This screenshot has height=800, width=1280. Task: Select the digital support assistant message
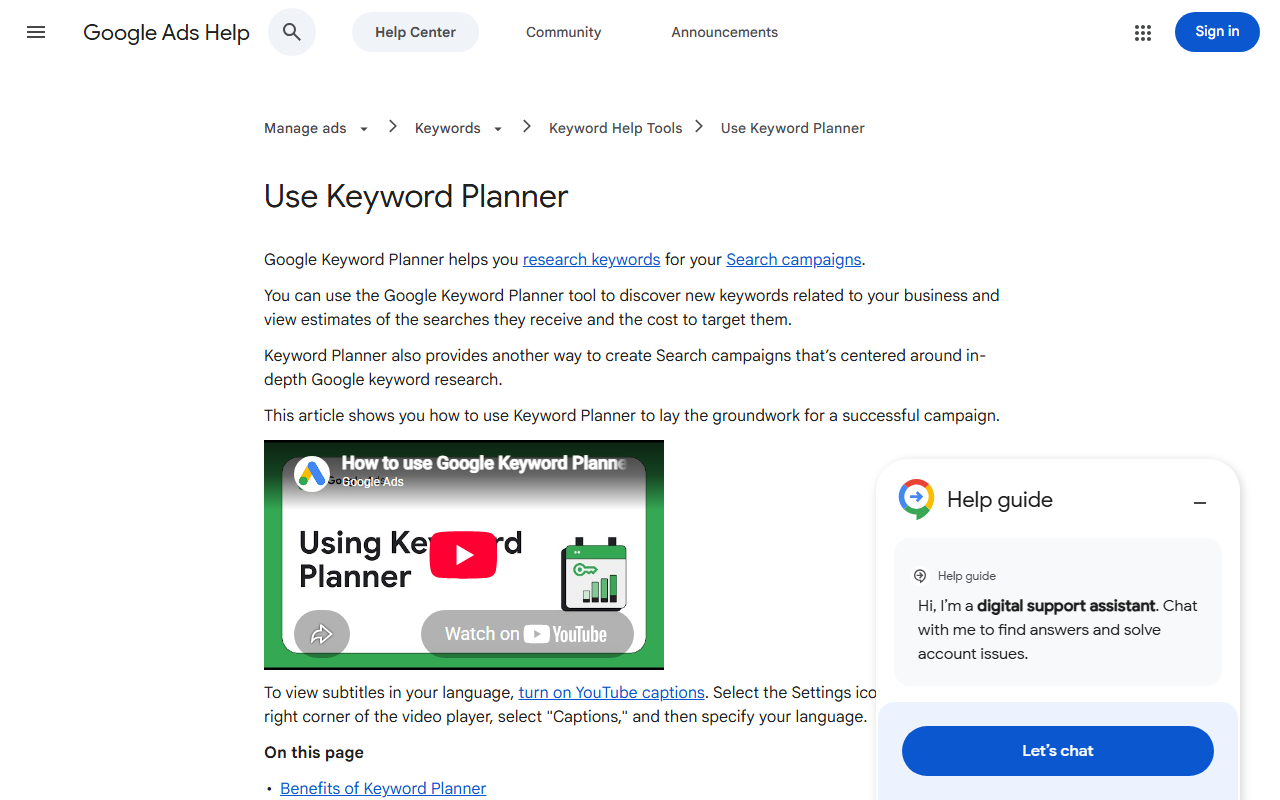tap(1058, 612)
